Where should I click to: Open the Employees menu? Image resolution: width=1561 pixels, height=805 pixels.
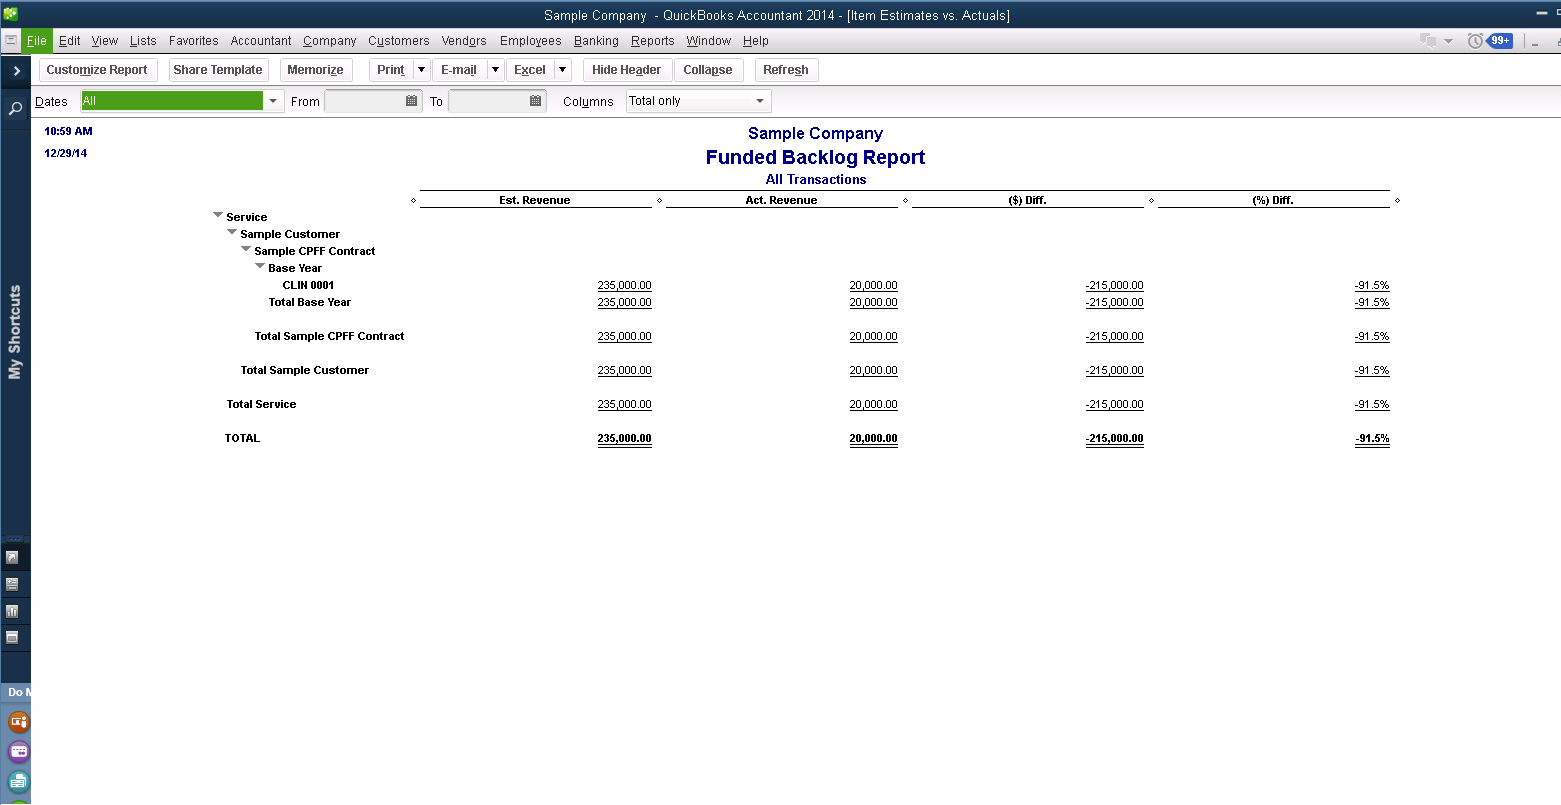click(x=531, y=41)
